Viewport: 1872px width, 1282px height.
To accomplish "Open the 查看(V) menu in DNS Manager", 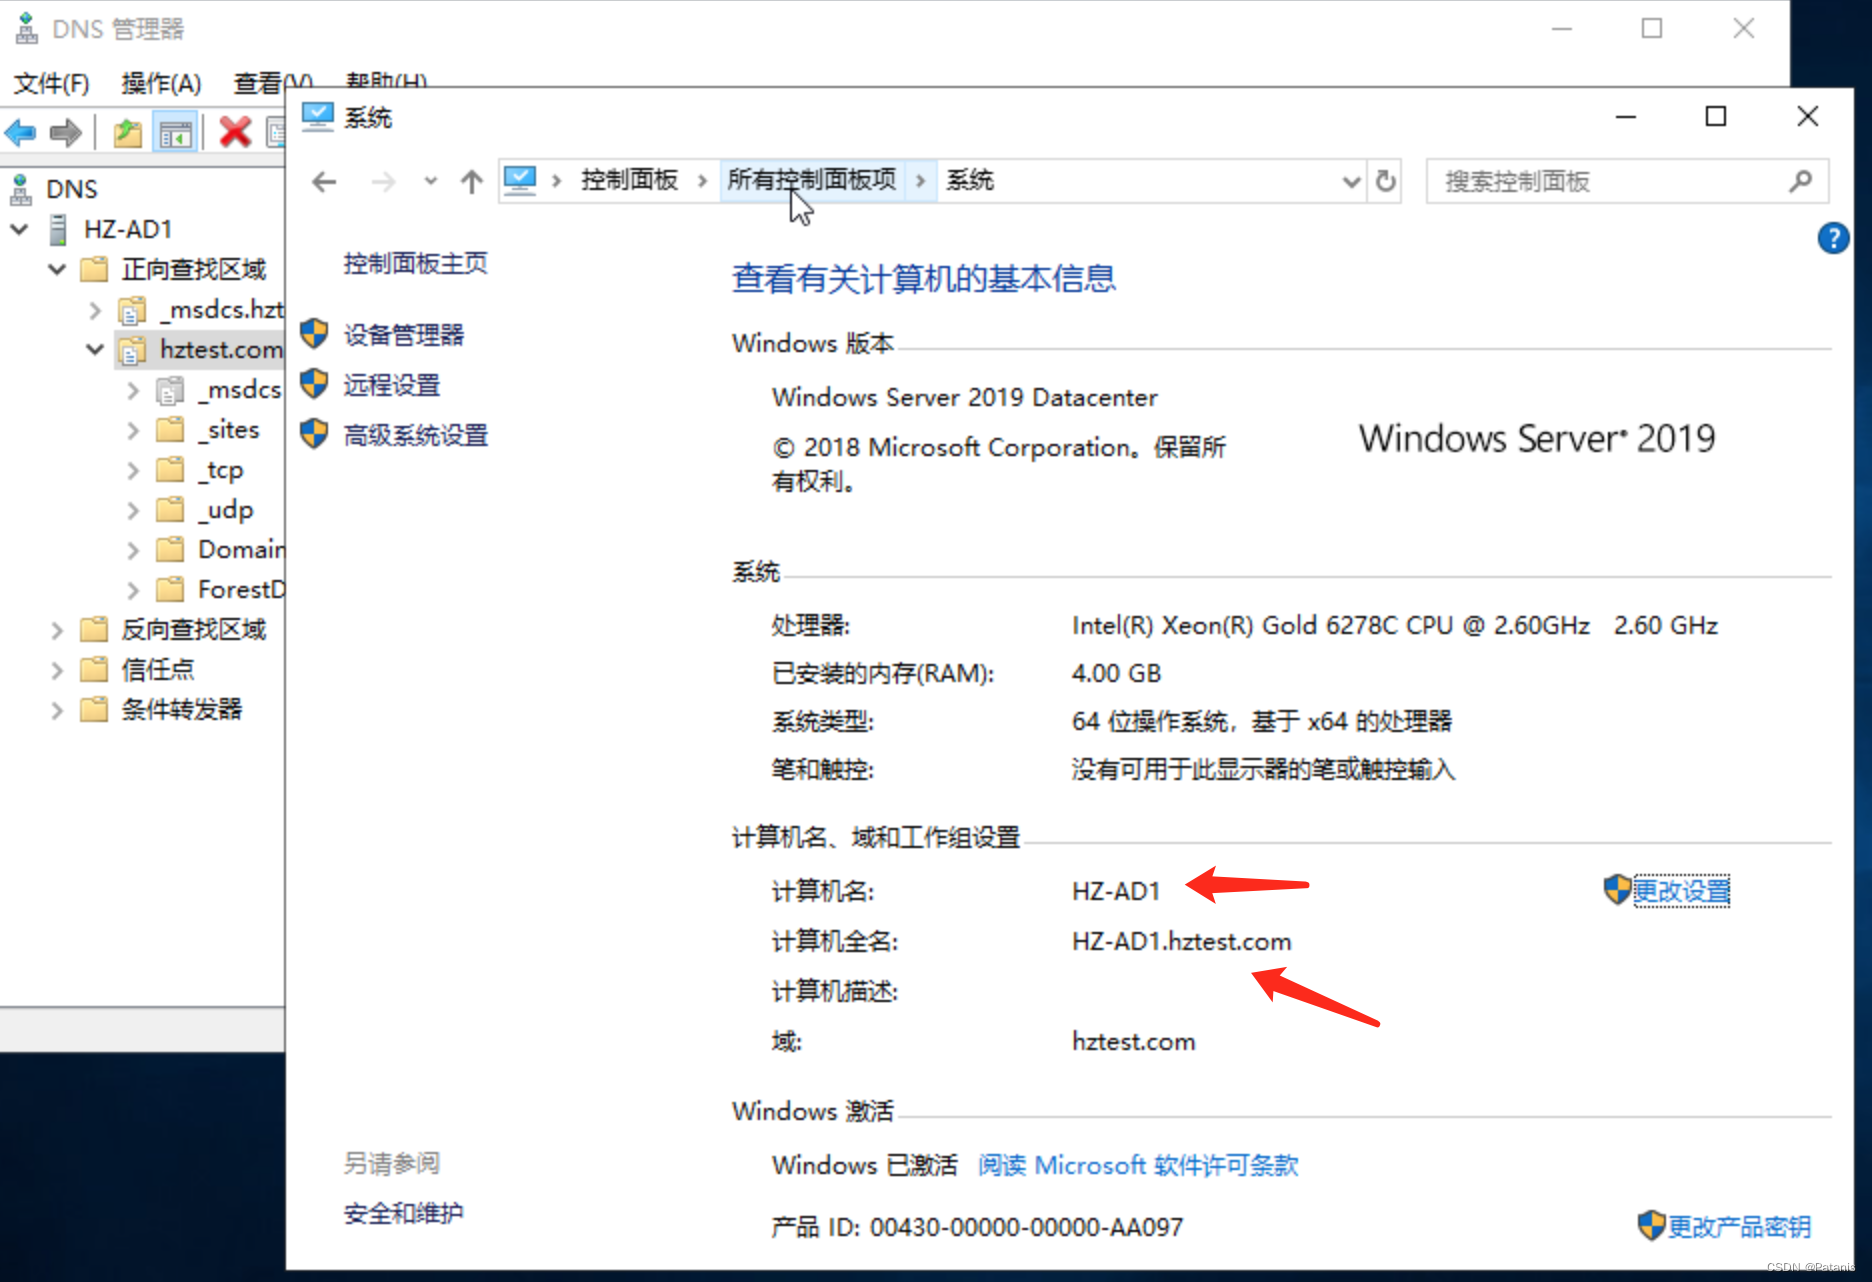I will coord(272,83).
